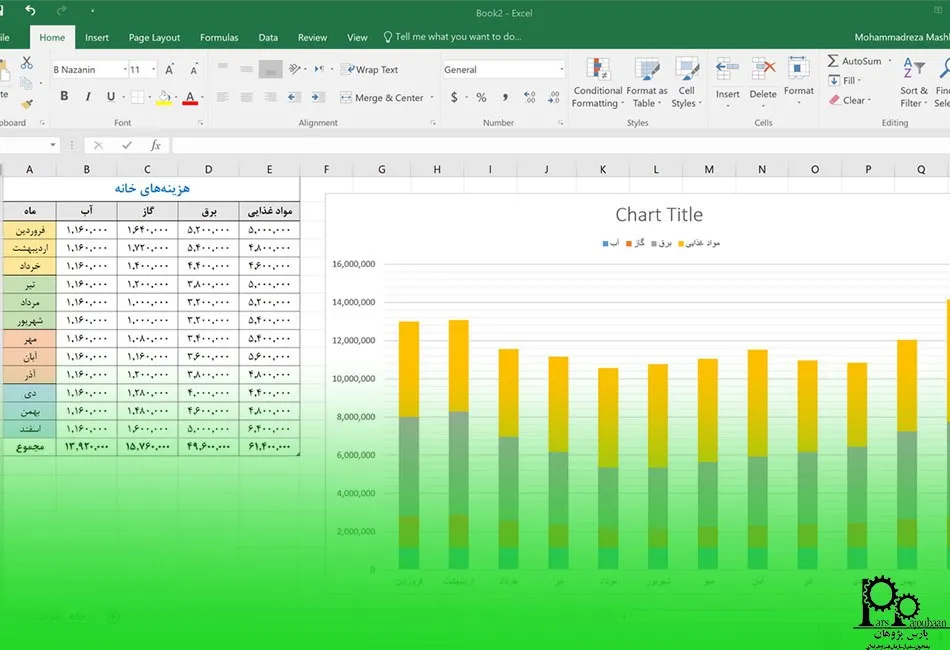The width and height of the screenshot is (950, 650).
Task: Open the B Nazanin font name dropdown
Action: (125, 70)
